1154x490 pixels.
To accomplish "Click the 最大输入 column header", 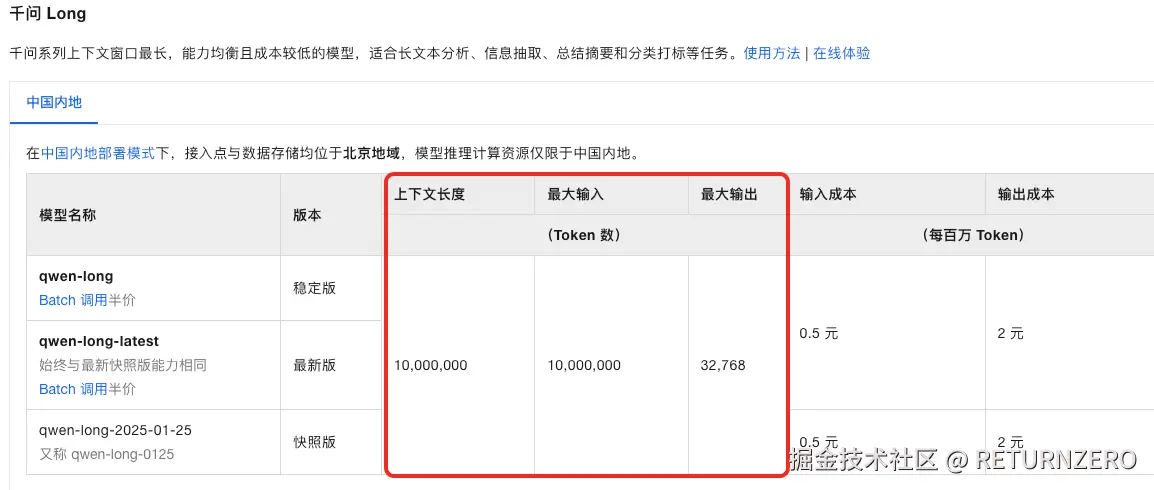I will tap(576, 195).
